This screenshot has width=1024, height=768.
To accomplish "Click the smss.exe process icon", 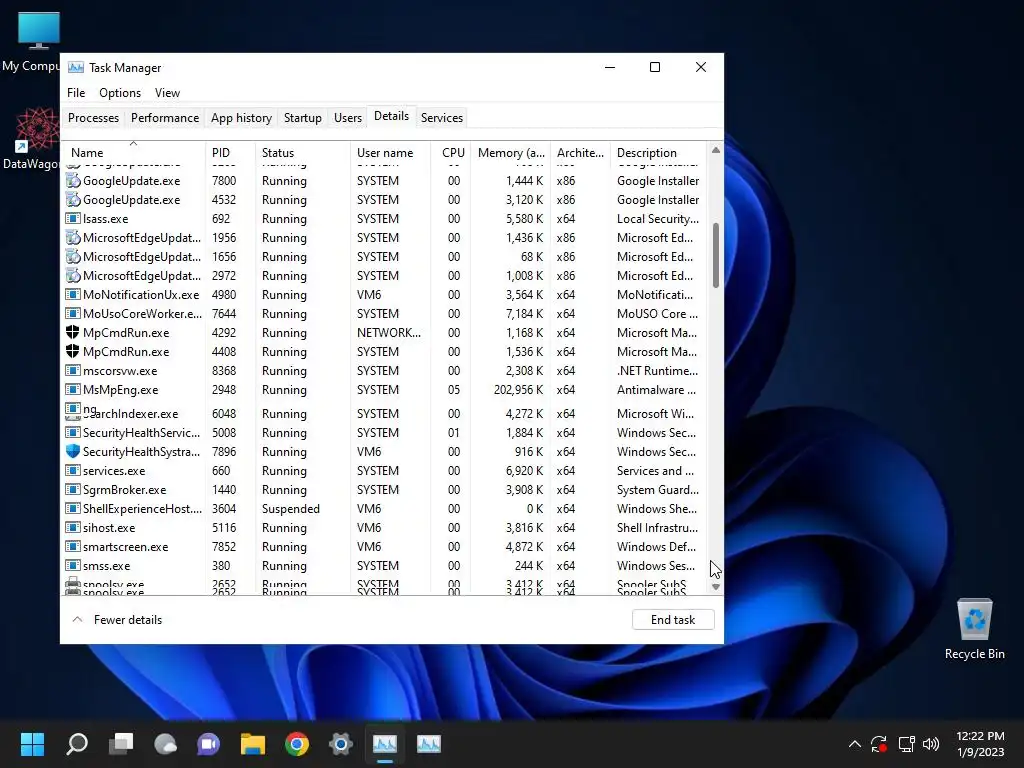I will coord(72,566).
